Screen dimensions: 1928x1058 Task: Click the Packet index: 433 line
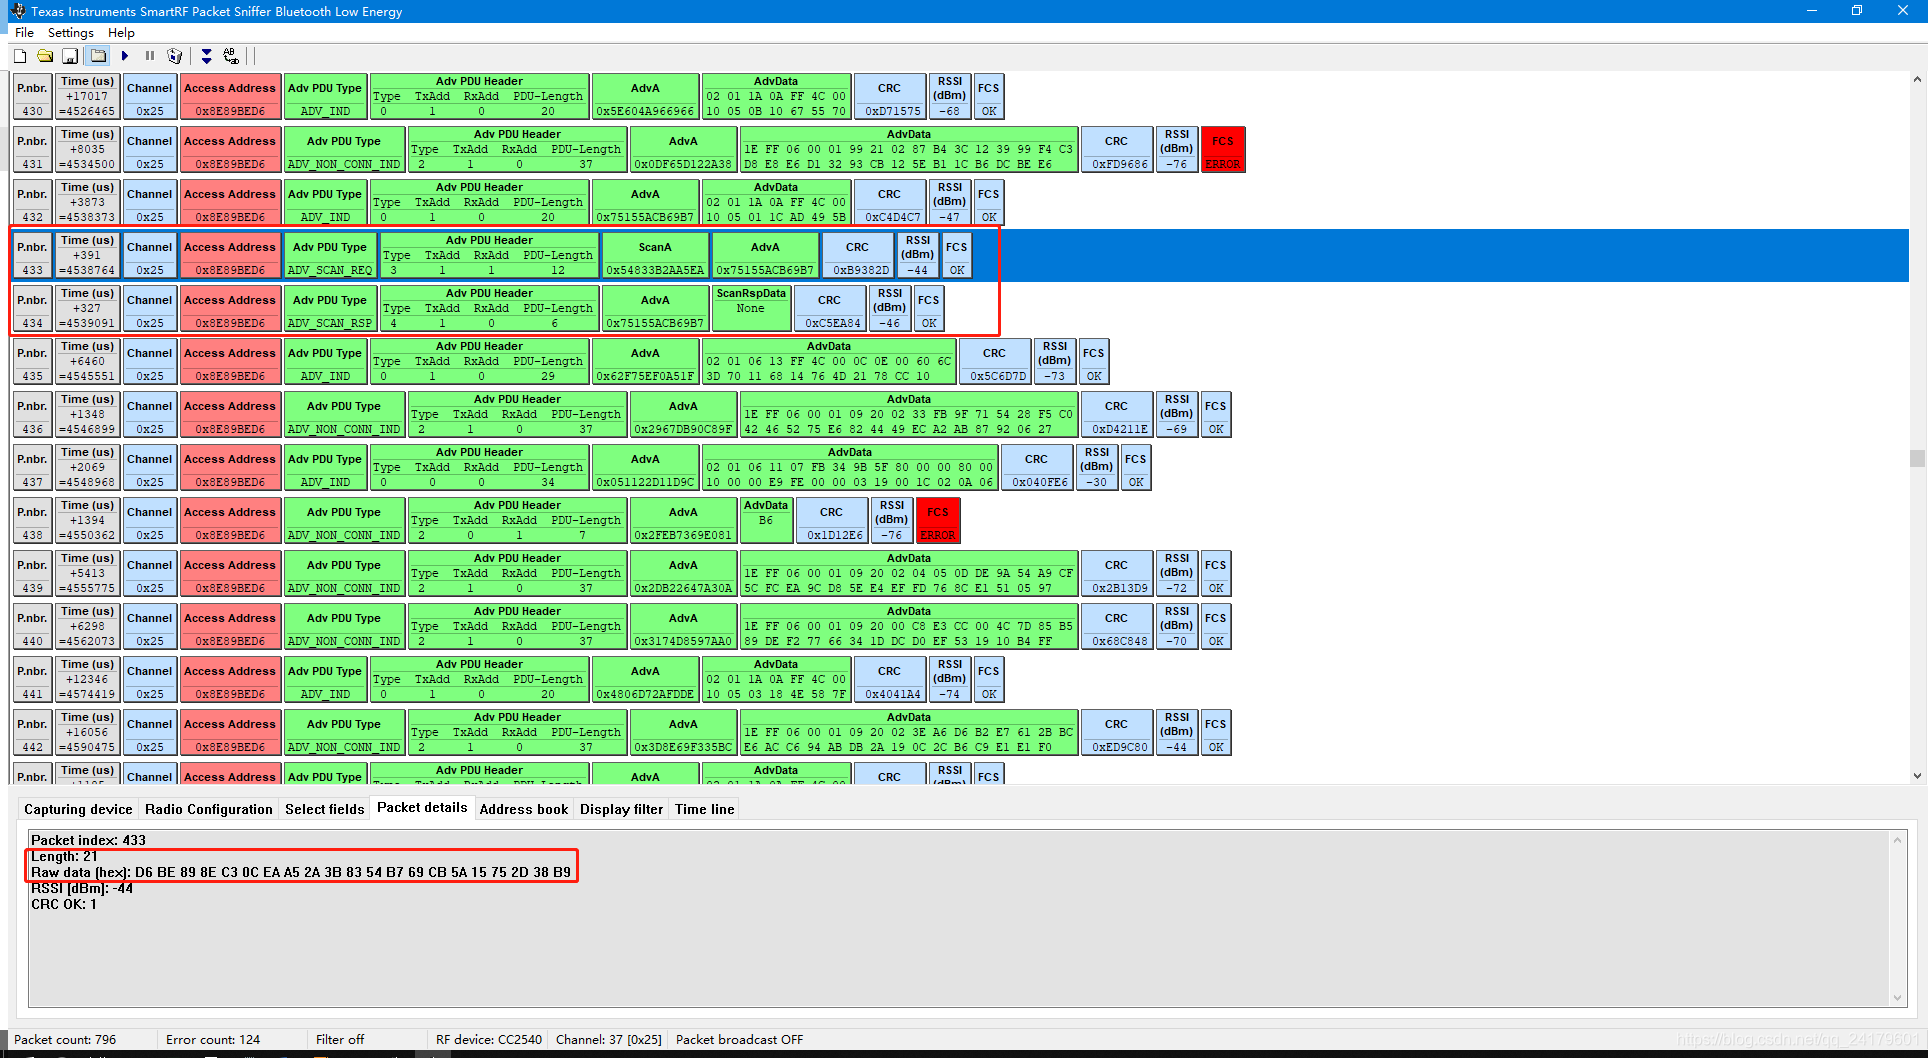pos(88,840)
